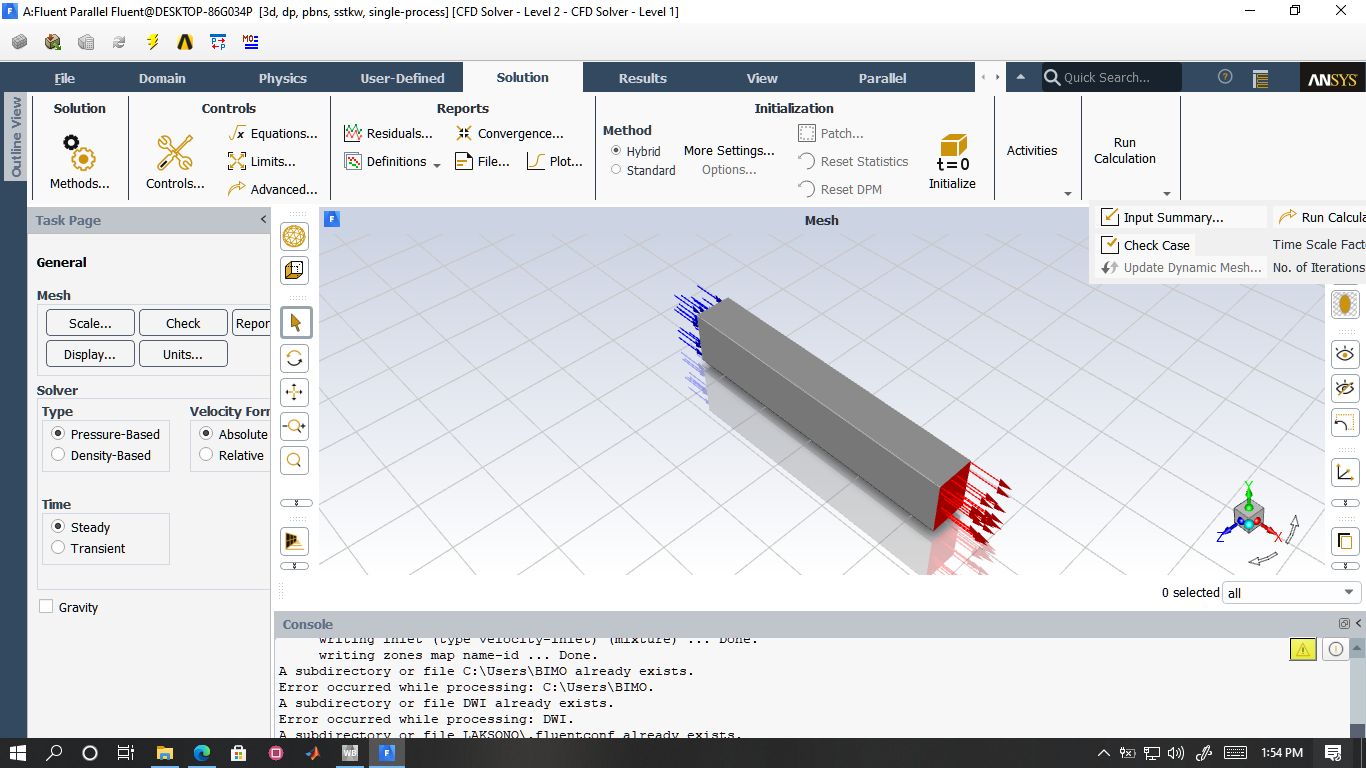Open Residuals... report settings
Screen dimensions: 1366x768
(389, 133)
